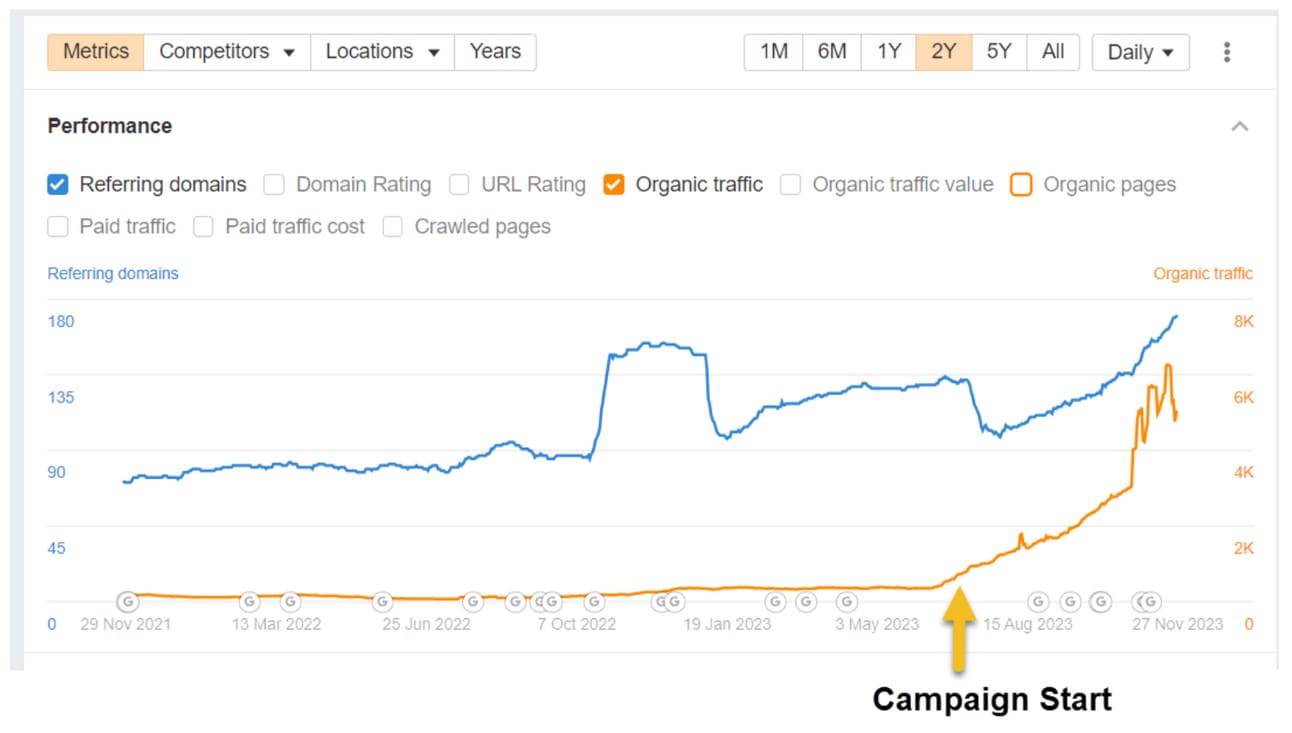Tick the Organic pages checkbox
Image resolution: width=1292 pixels, height=733 pixels.
point(1021,184)
